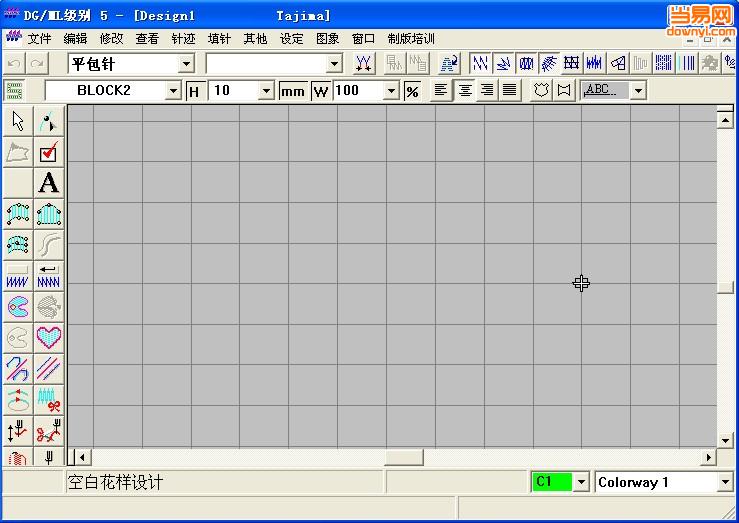The image size is (739, 523).
Task: Select the letter A lettering tool
Action: tap(48, 183)
